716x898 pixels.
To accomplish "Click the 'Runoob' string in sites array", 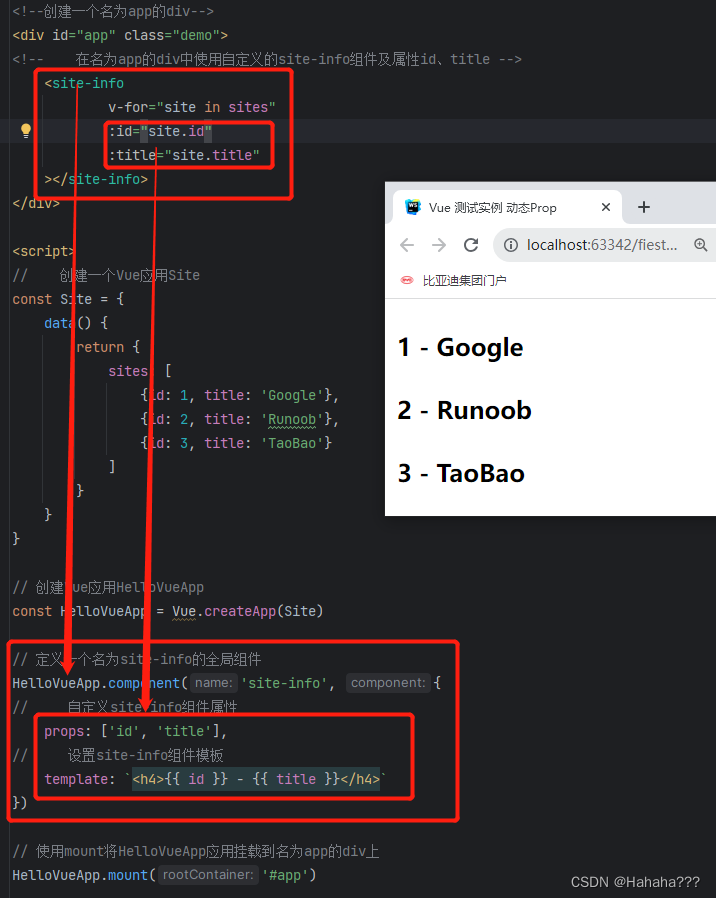I will 292,420.
